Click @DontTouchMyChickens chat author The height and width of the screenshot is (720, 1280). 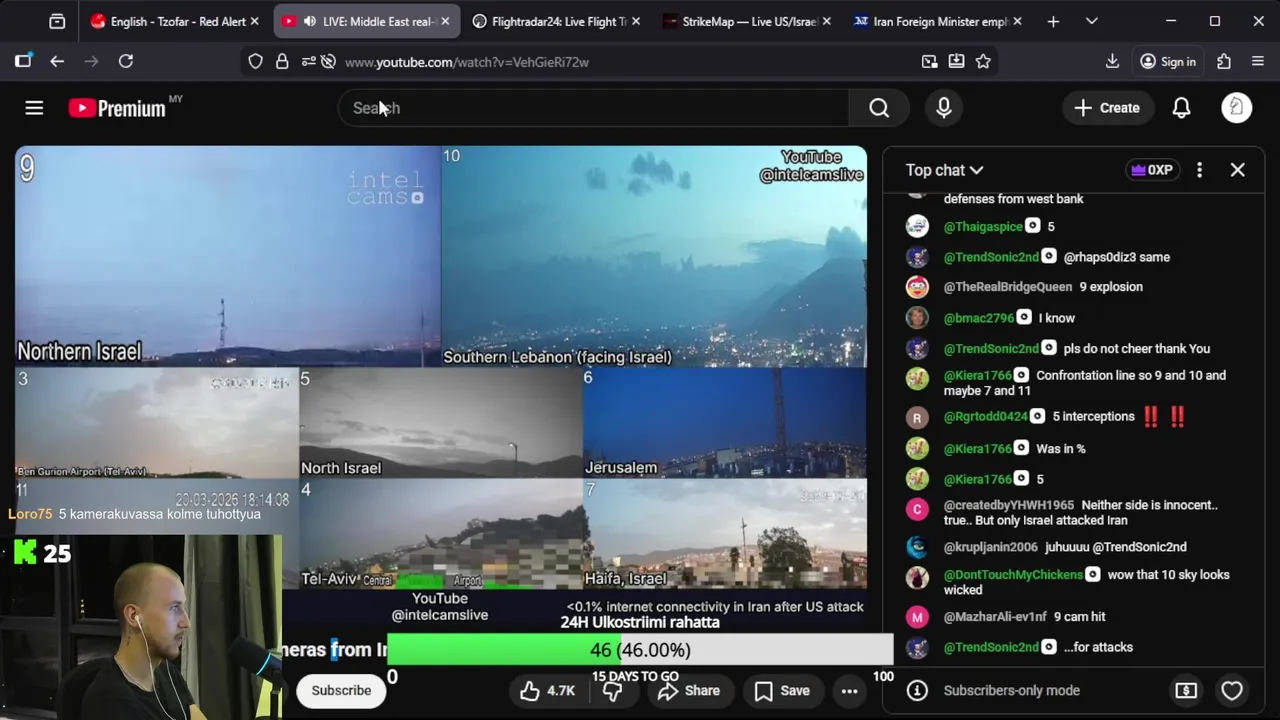tap(1013, 575)
